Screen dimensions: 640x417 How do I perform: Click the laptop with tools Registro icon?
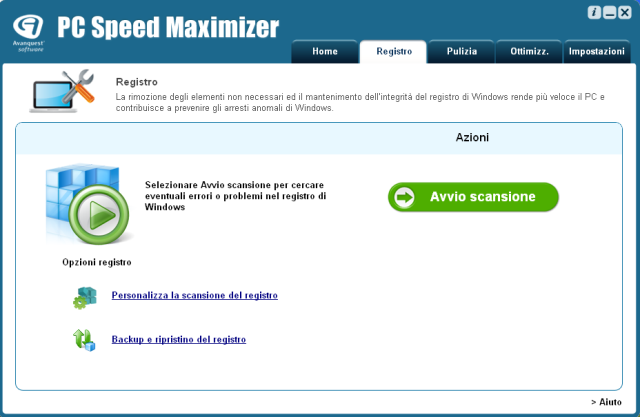tap(62, 91)
